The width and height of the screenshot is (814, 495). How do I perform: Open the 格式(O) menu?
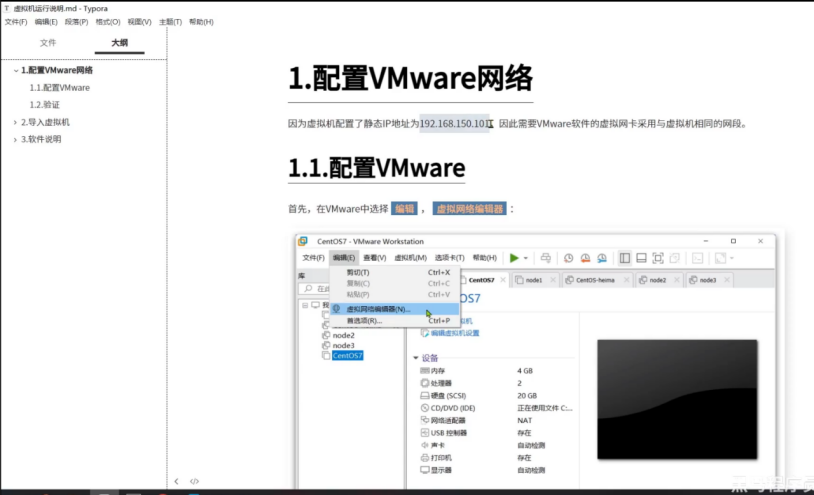click(x=107, y=22)
